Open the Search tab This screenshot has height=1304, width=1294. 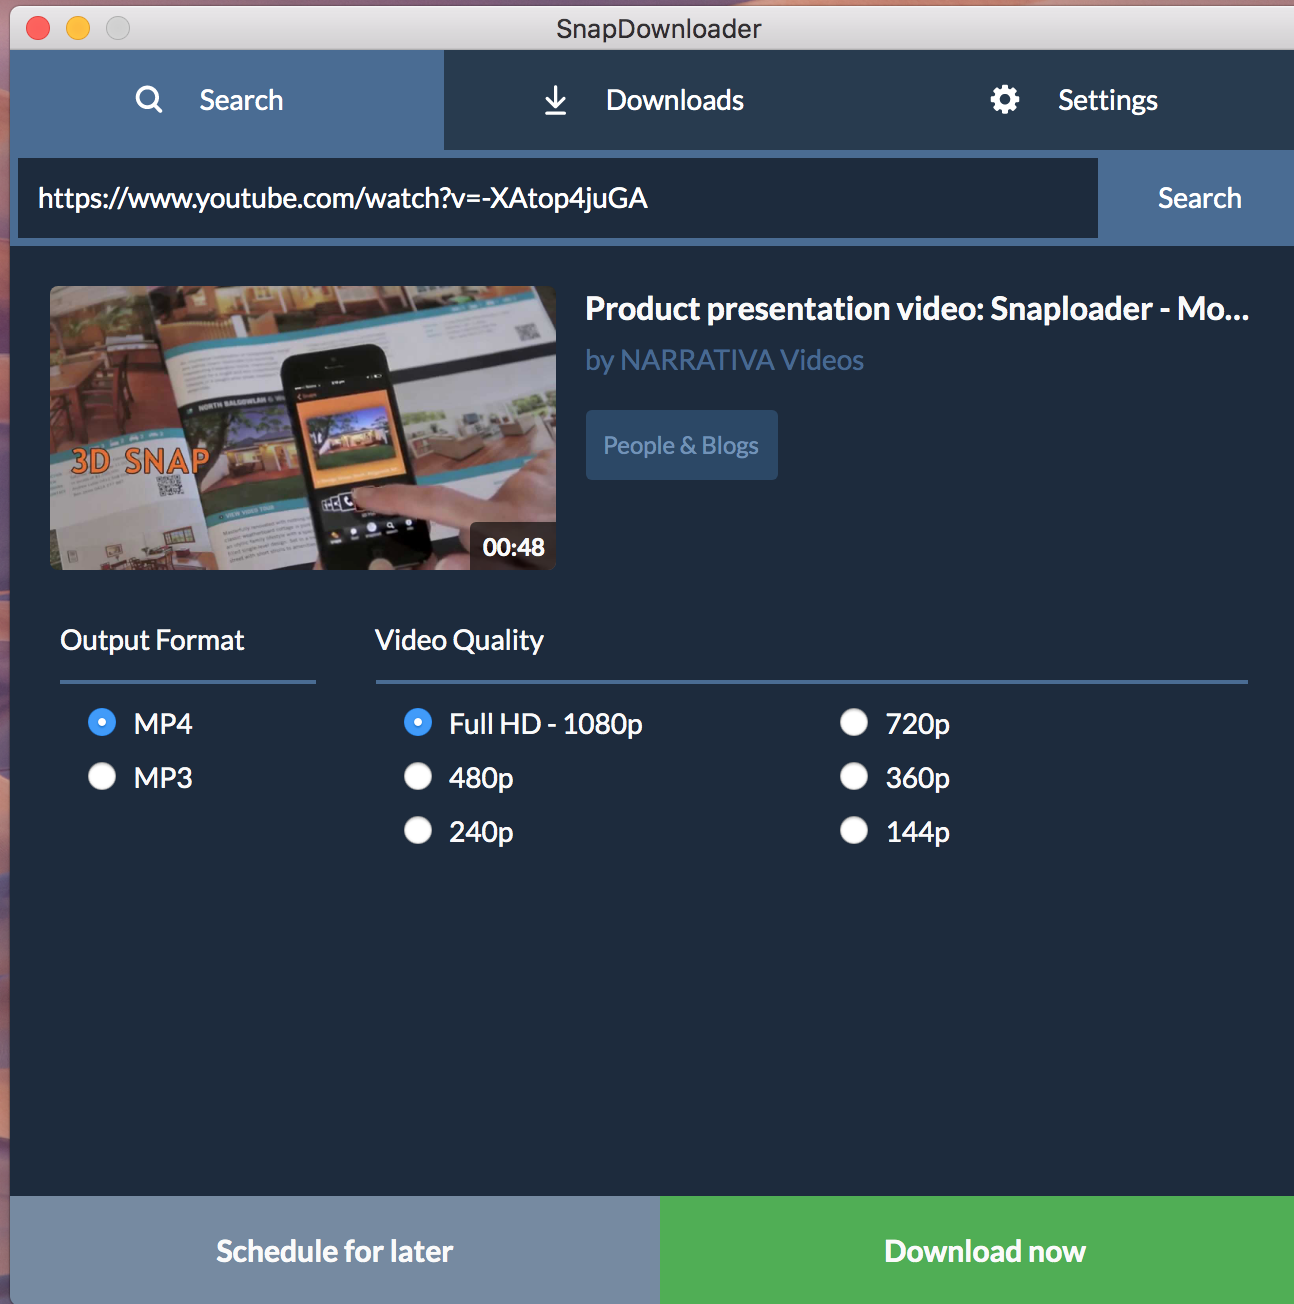pos(227,100)
